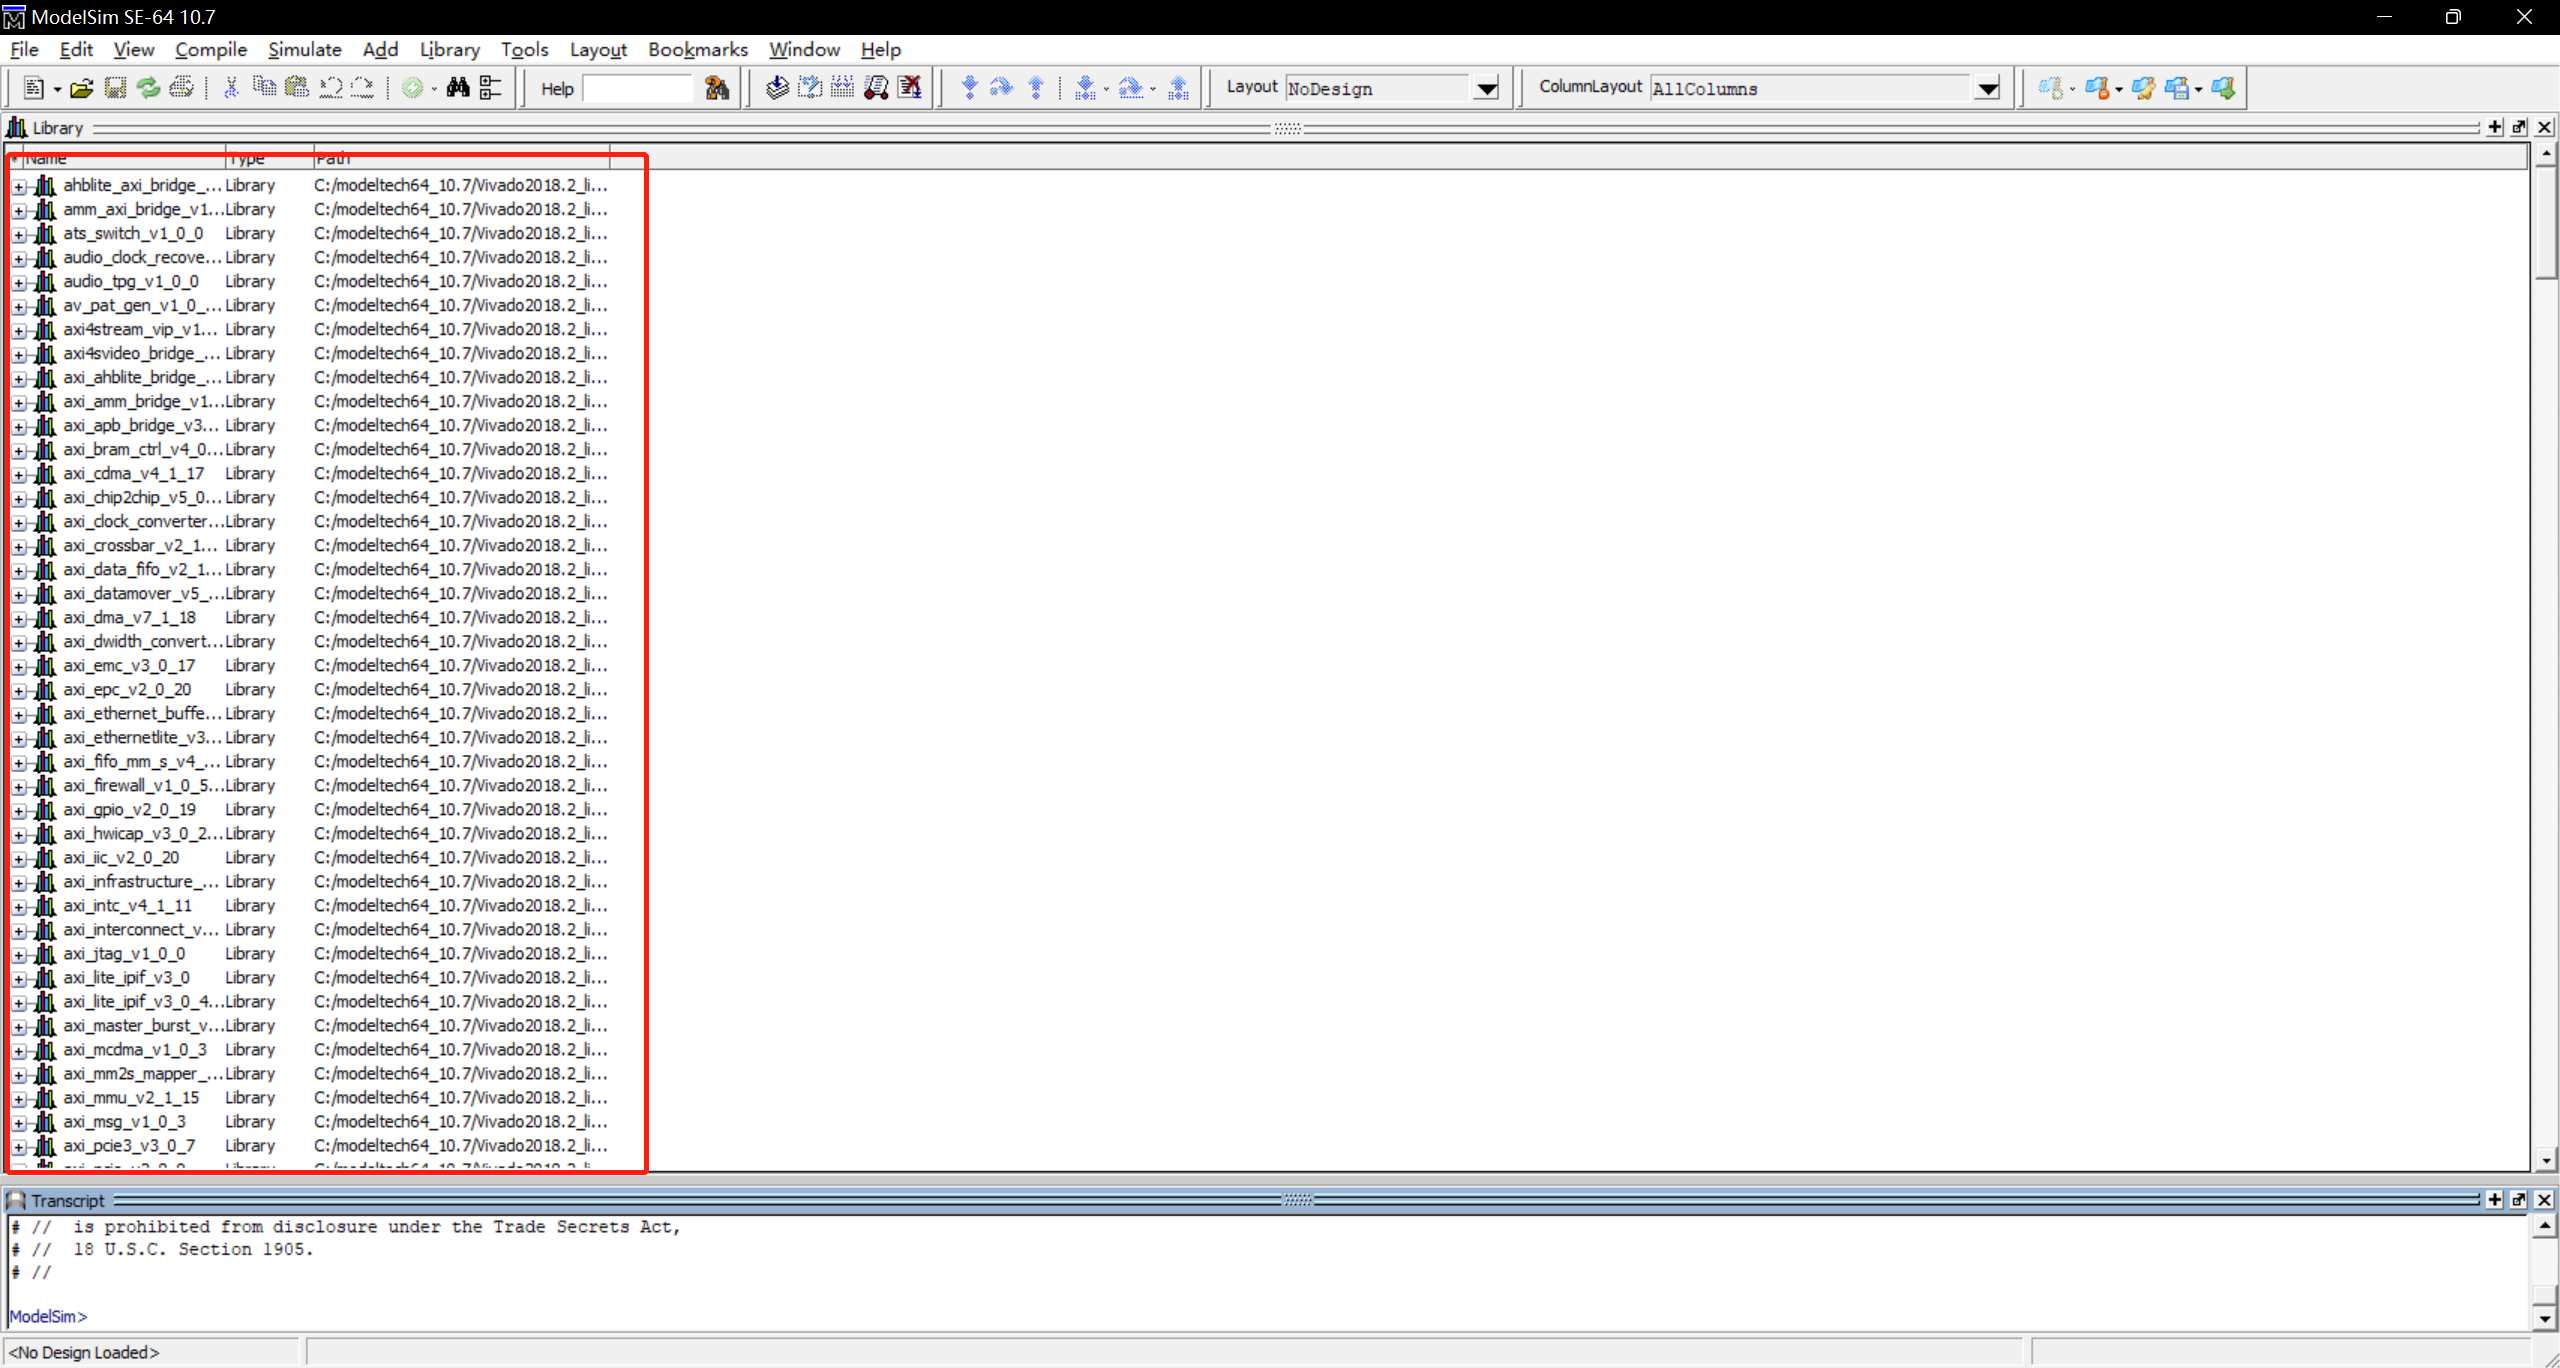The height and width of the screenshot is (1368, 2560).
Task: Click the Find binoculars icon
Action: tap(458, 89)
